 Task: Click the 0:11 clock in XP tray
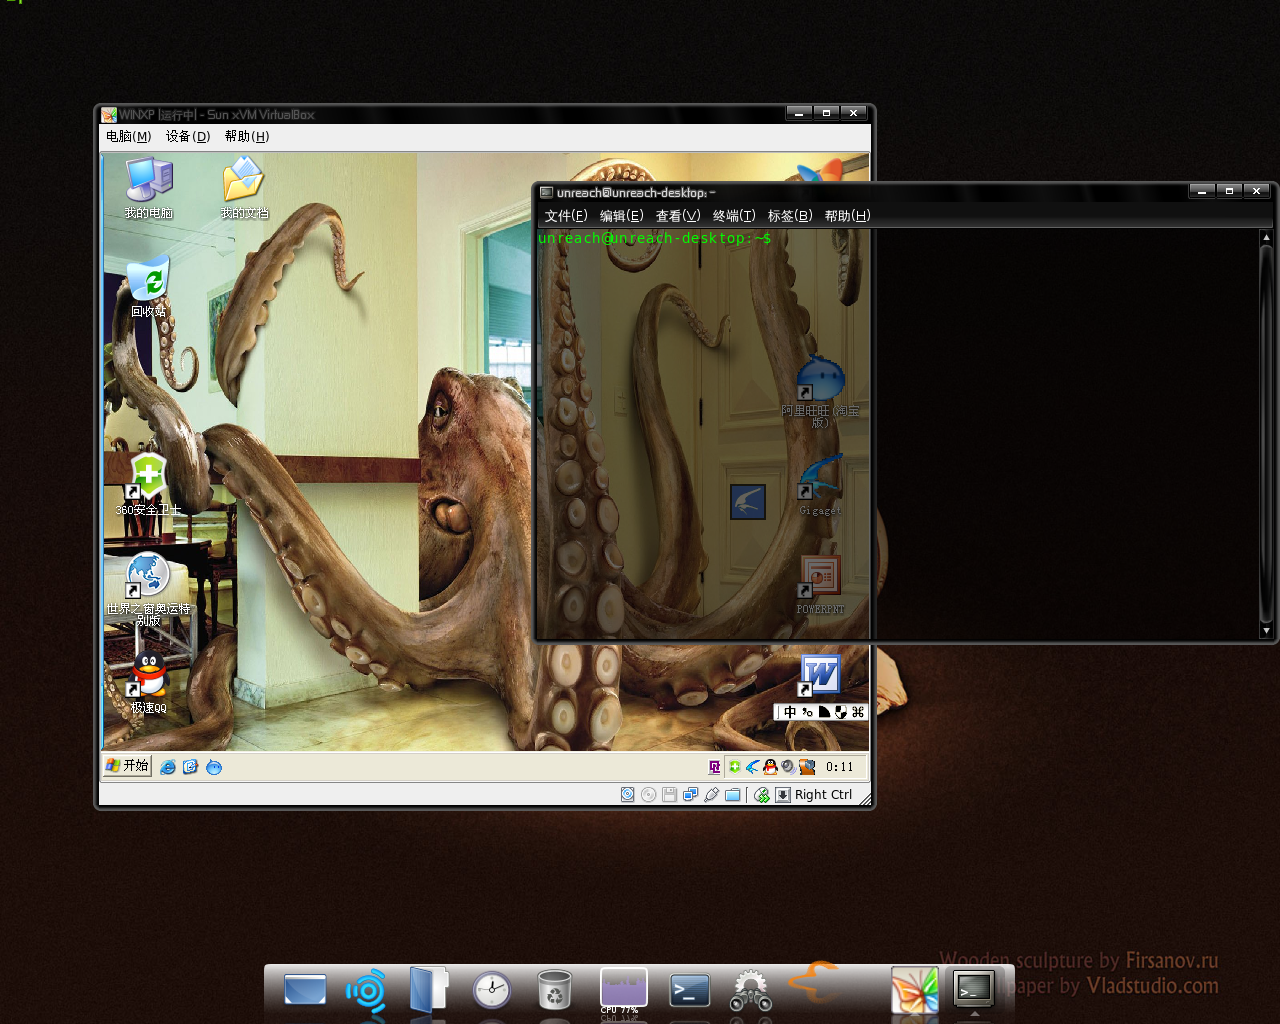[840, 767]
